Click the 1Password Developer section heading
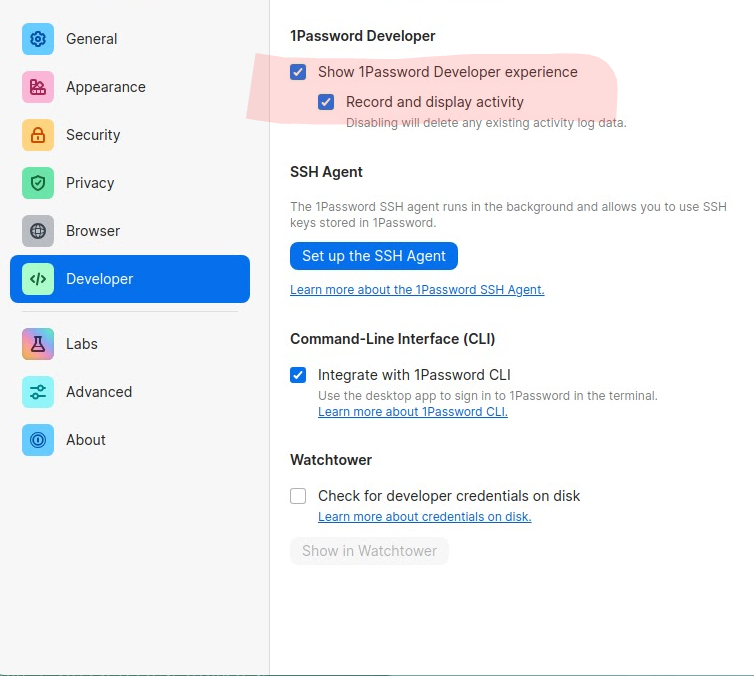Viewport: 754px width, 676px height. pyautogui.click(x=363, y=36)
